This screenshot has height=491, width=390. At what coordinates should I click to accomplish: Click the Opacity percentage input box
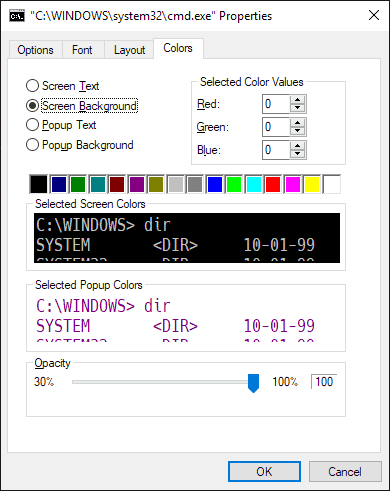[324, 382]
